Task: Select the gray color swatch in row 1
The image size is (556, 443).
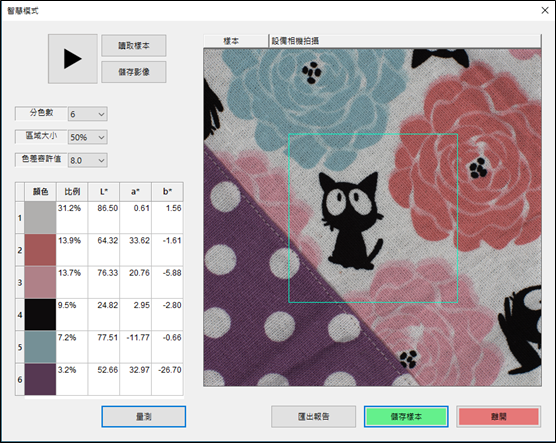Action: [40, 217]
